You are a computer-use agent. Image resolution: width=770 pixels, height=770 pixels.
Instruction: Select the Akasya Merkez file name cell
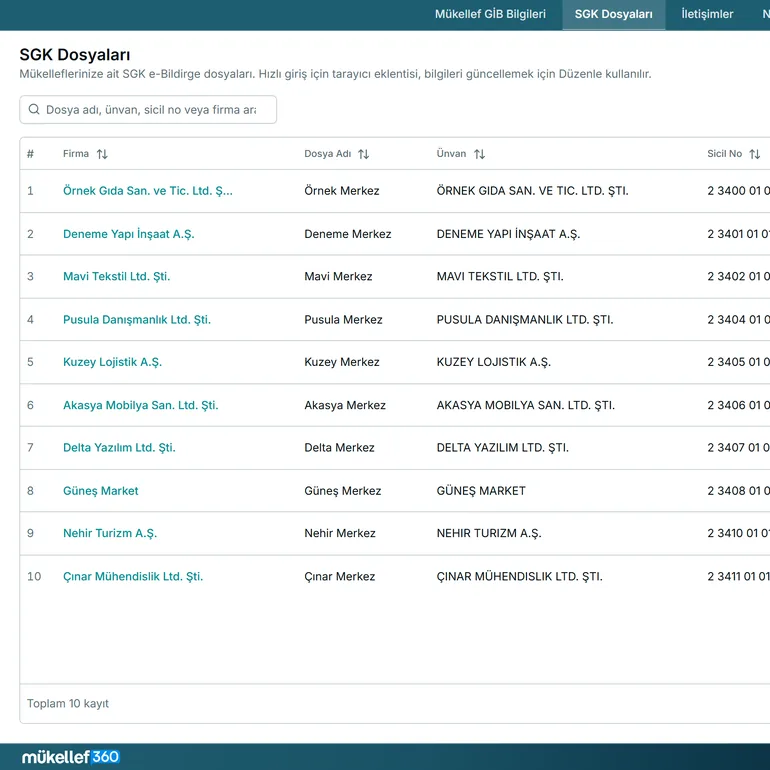[345, 405]
